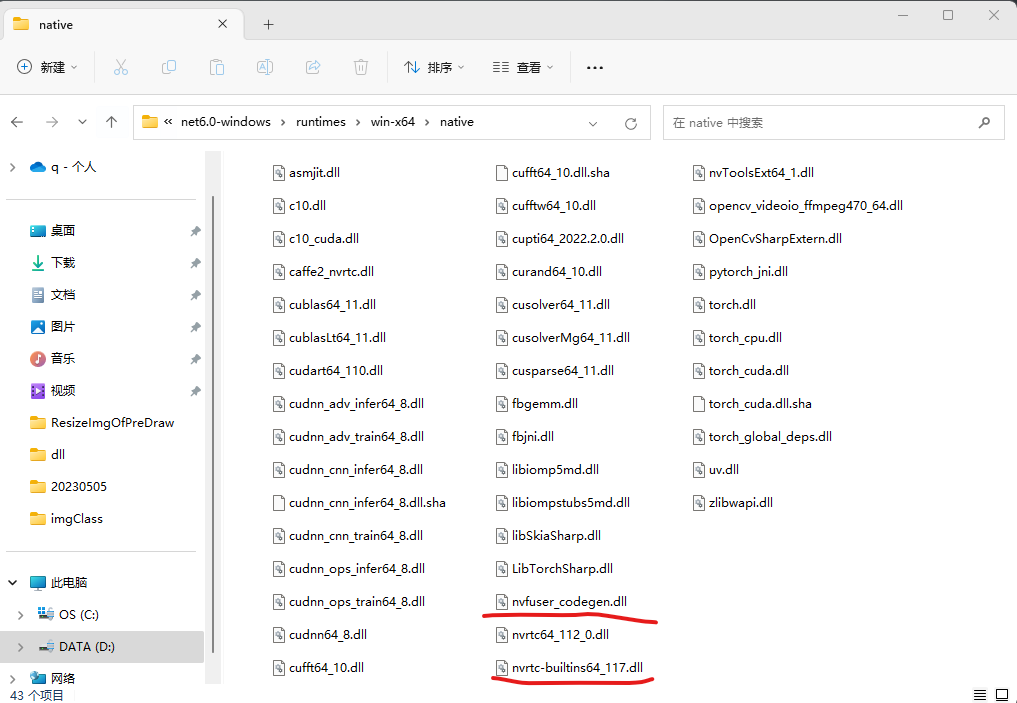Delete files using the trash icon

[359, 67]
